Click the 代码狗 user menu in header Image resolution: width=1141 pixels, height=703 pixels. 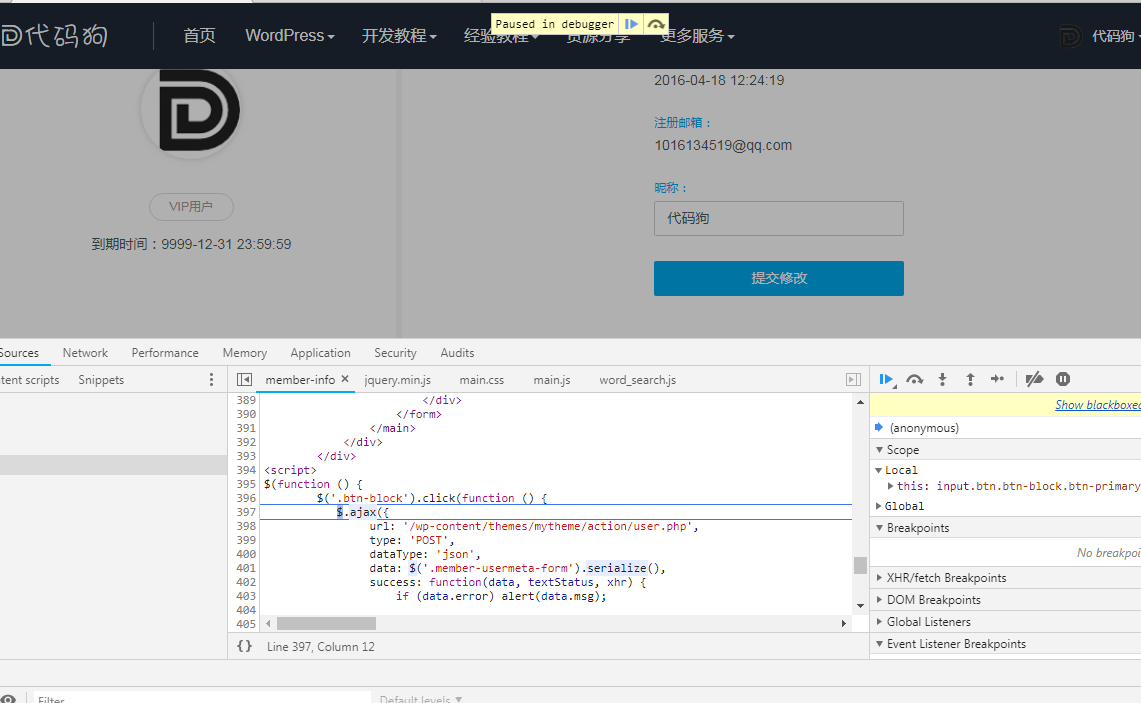tap(1100, 36)
